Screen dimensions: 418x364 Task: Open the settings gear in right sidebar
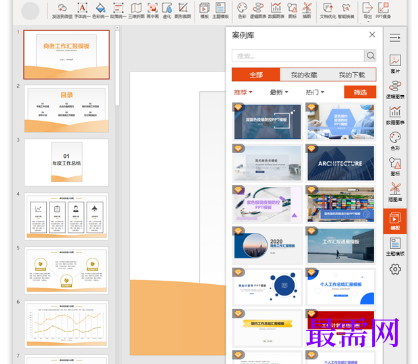pyautogui.click(x=395, y=269)
